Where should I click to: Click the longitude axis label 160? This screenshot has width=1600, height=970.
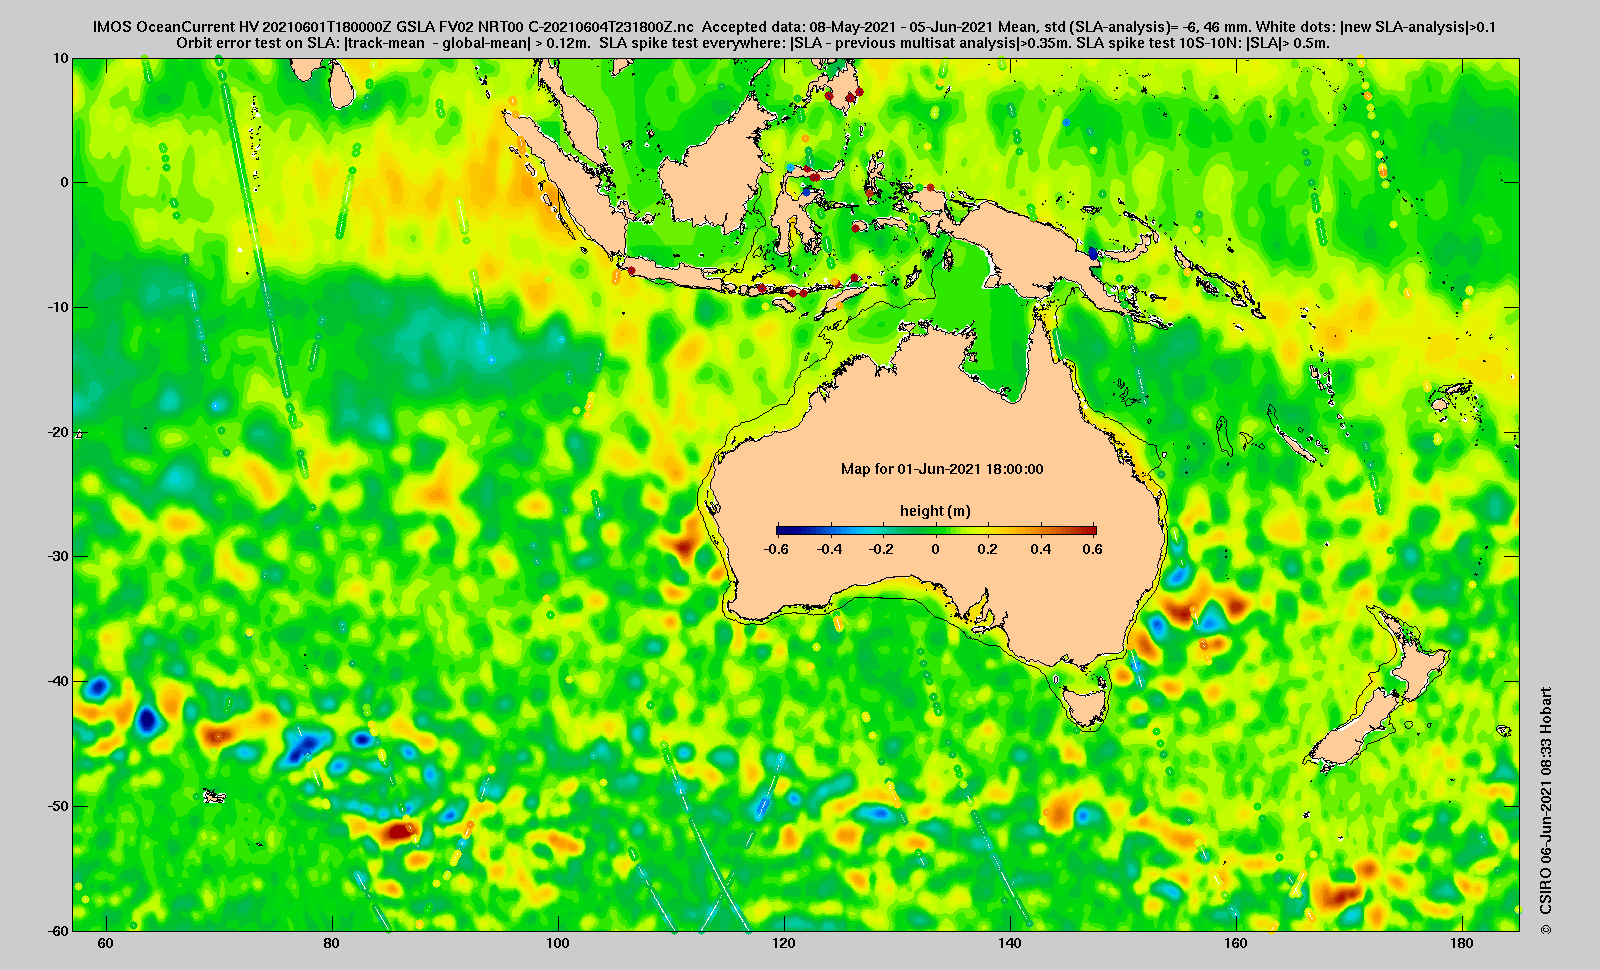pos(1236,944)
